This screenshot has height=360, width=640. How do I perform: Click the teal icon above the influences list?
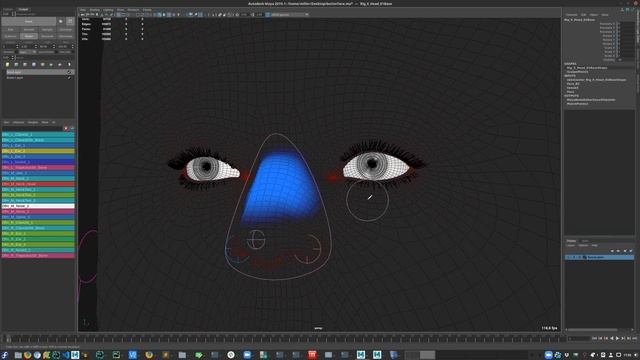(72, 128)
